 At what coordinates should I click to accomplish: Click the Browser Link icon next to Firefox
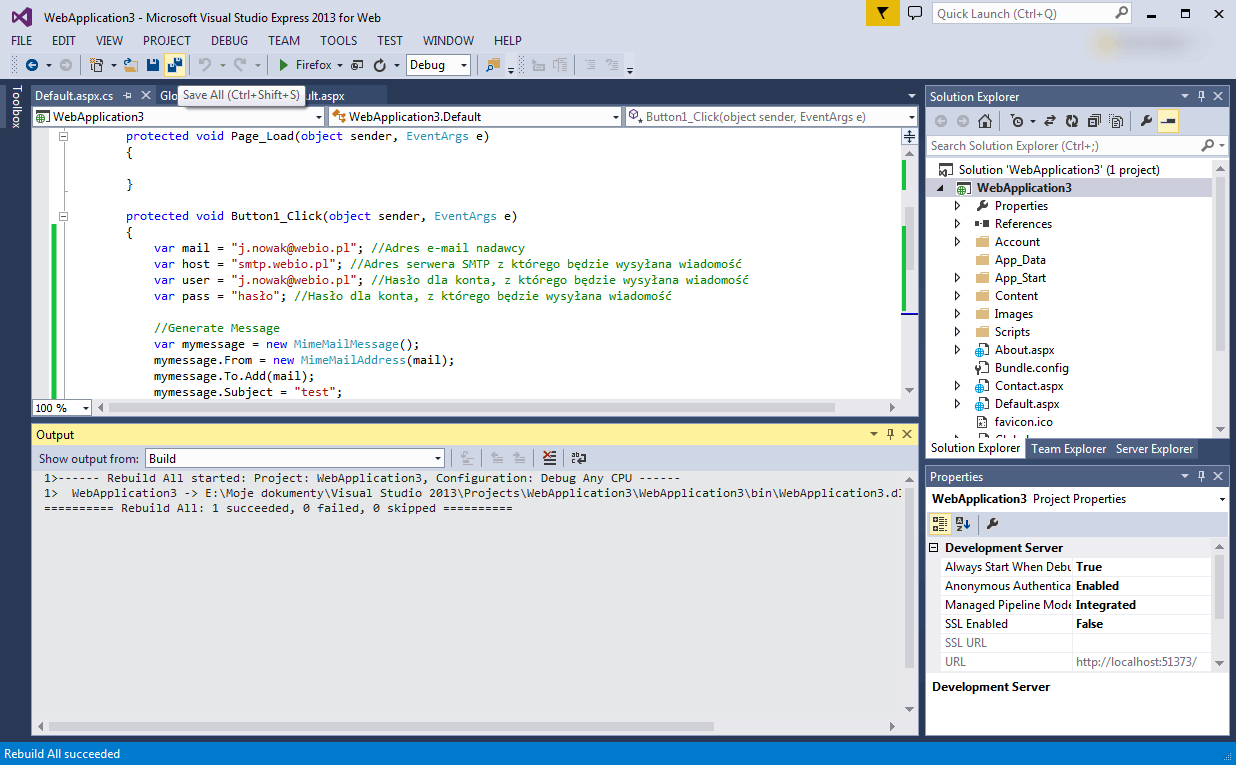click(x=357, y=65)
